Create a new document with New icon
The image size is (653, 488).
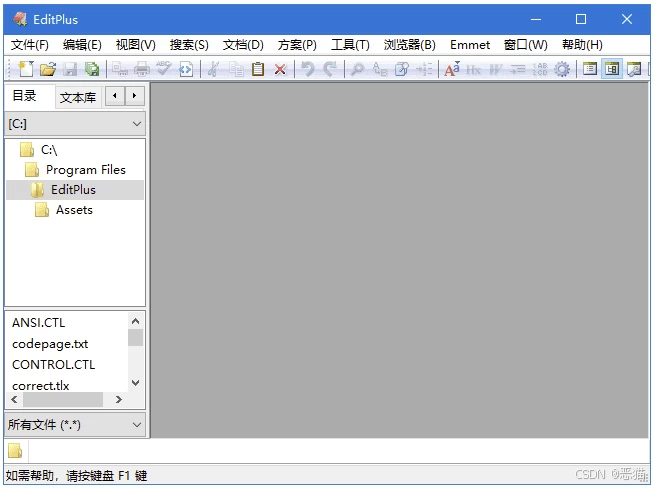26,69
